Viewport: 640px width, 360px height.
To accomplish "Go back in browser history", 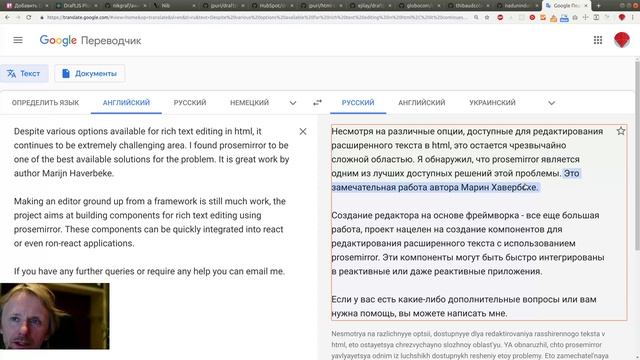I will pos(7,18).
